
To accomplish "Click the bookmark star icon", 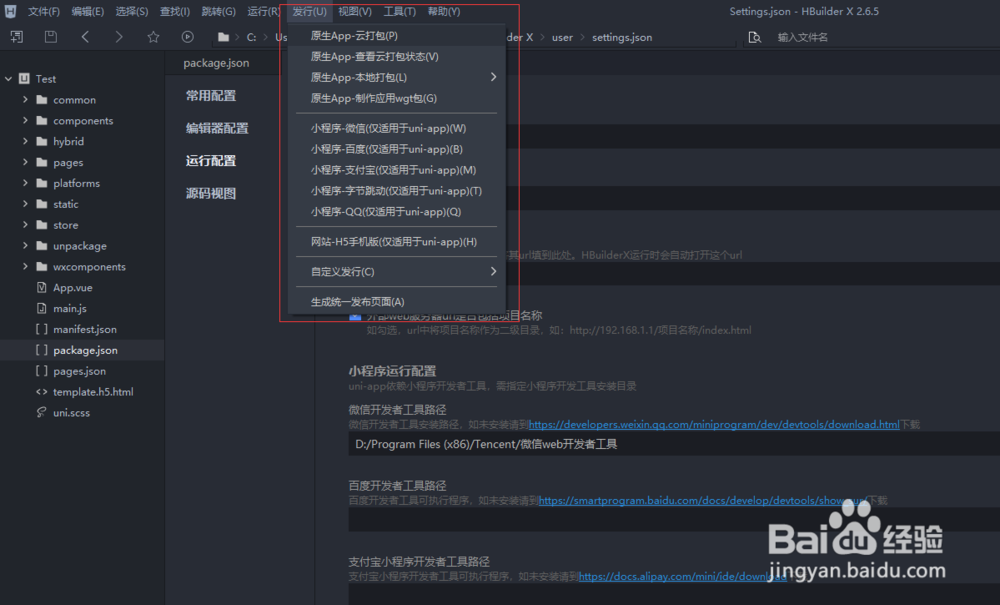I will [x=153, y=37].
